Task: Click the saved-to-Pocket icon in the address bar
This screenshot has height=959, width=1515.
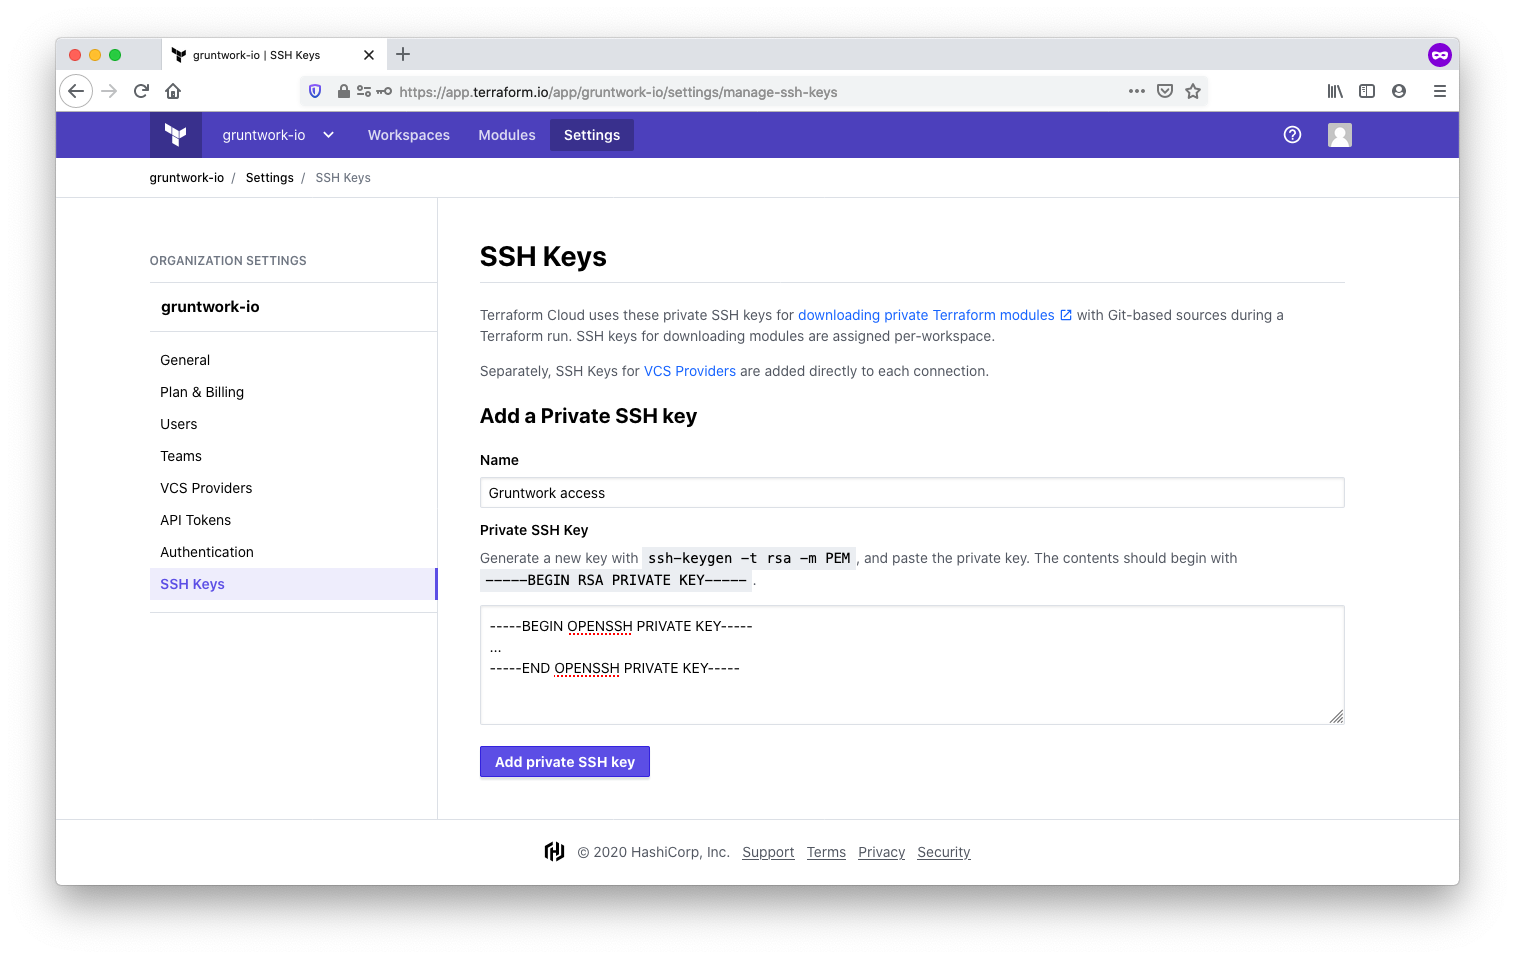Action: tap(1164, 91)
